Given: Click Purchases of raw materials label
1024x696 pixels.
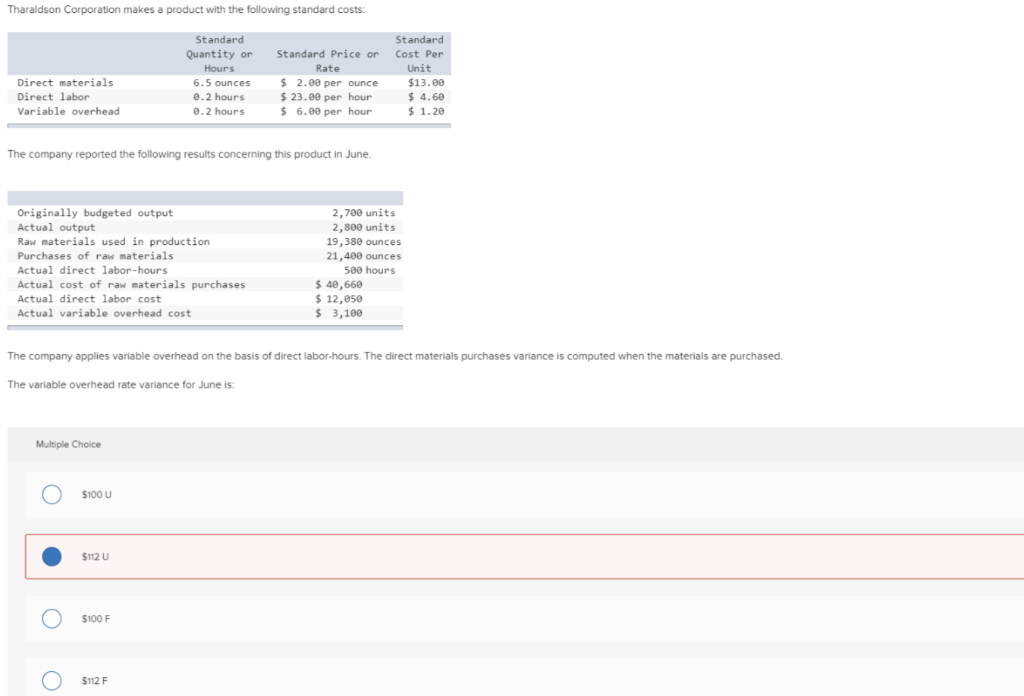Looking at the screenshot, I should 95,256.
